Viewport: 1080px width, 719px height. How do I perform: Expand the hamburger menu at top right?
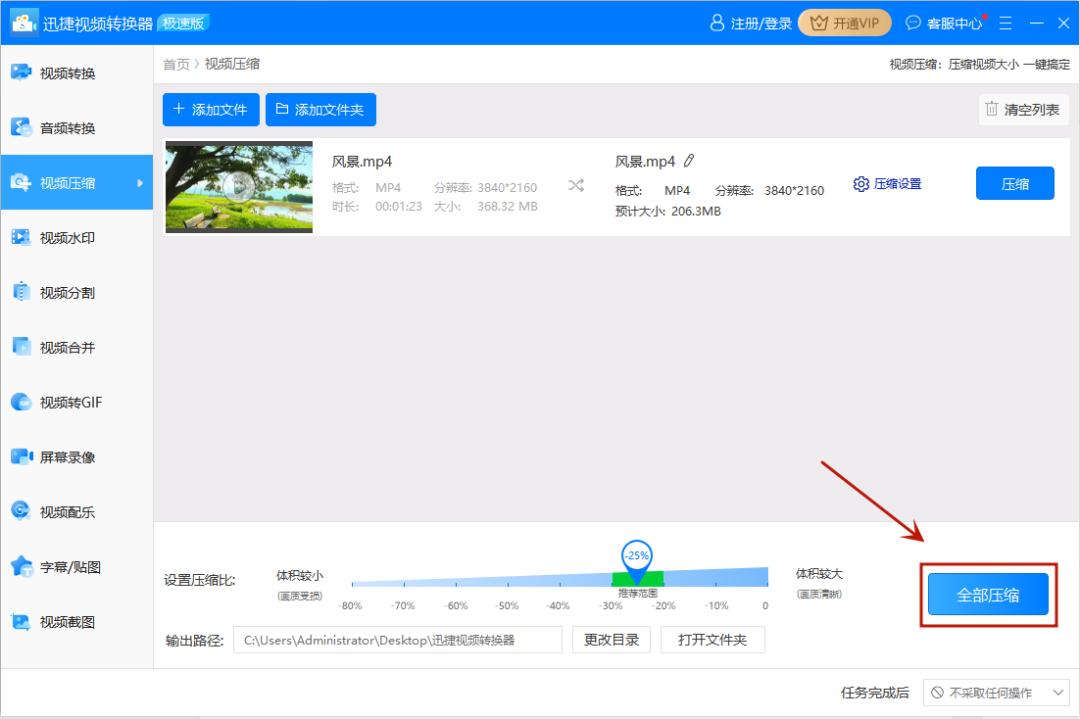coord(1005,22)
